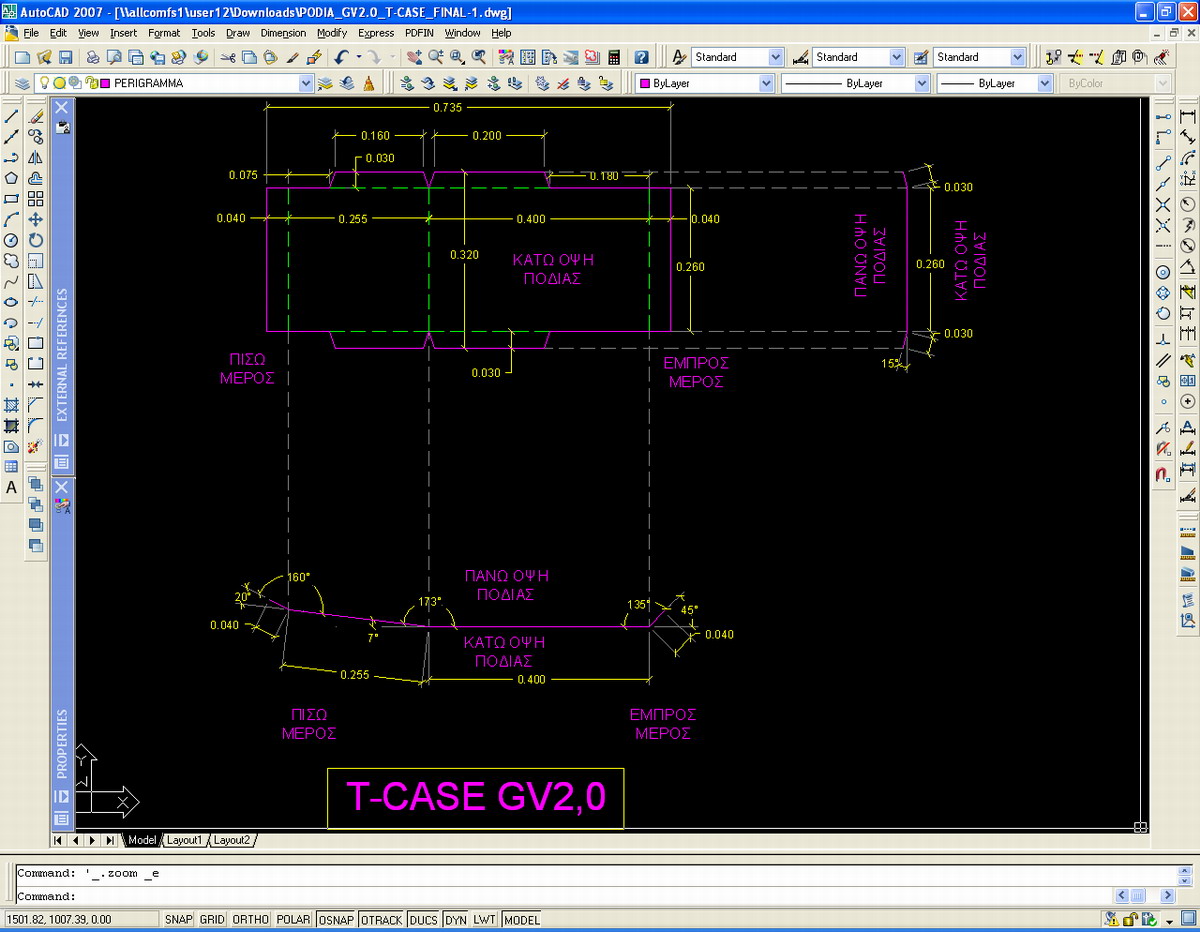Screen dimensions: 1200x932
Task: Select the Erase modify tool
Action: coord(36,116)
